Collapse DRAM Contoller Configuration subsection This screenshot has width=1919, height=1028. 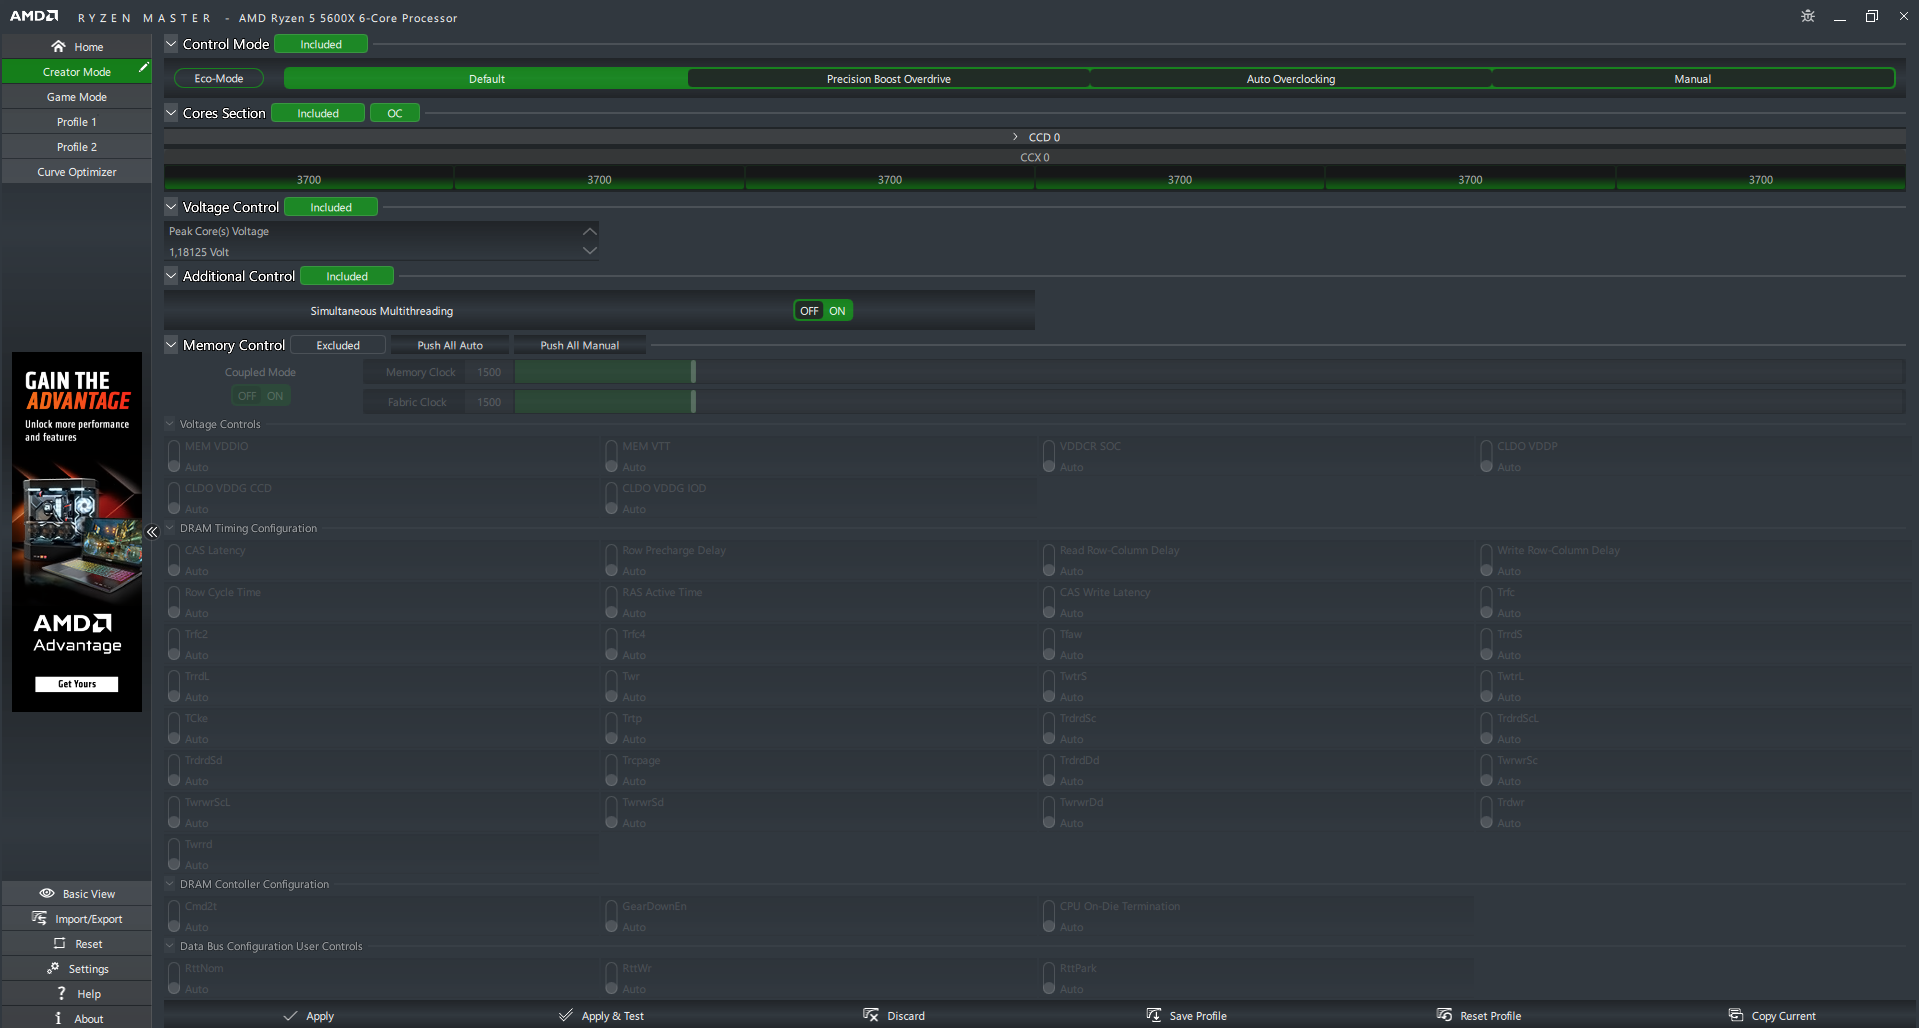point(170,884)
